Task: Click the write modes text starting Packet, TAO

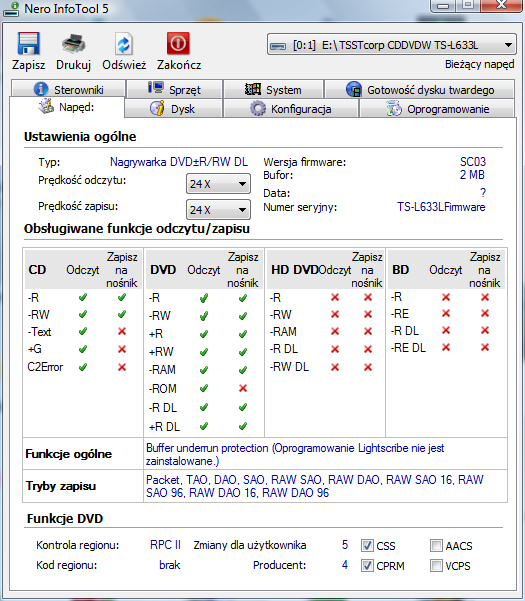Action: point(315,486)
